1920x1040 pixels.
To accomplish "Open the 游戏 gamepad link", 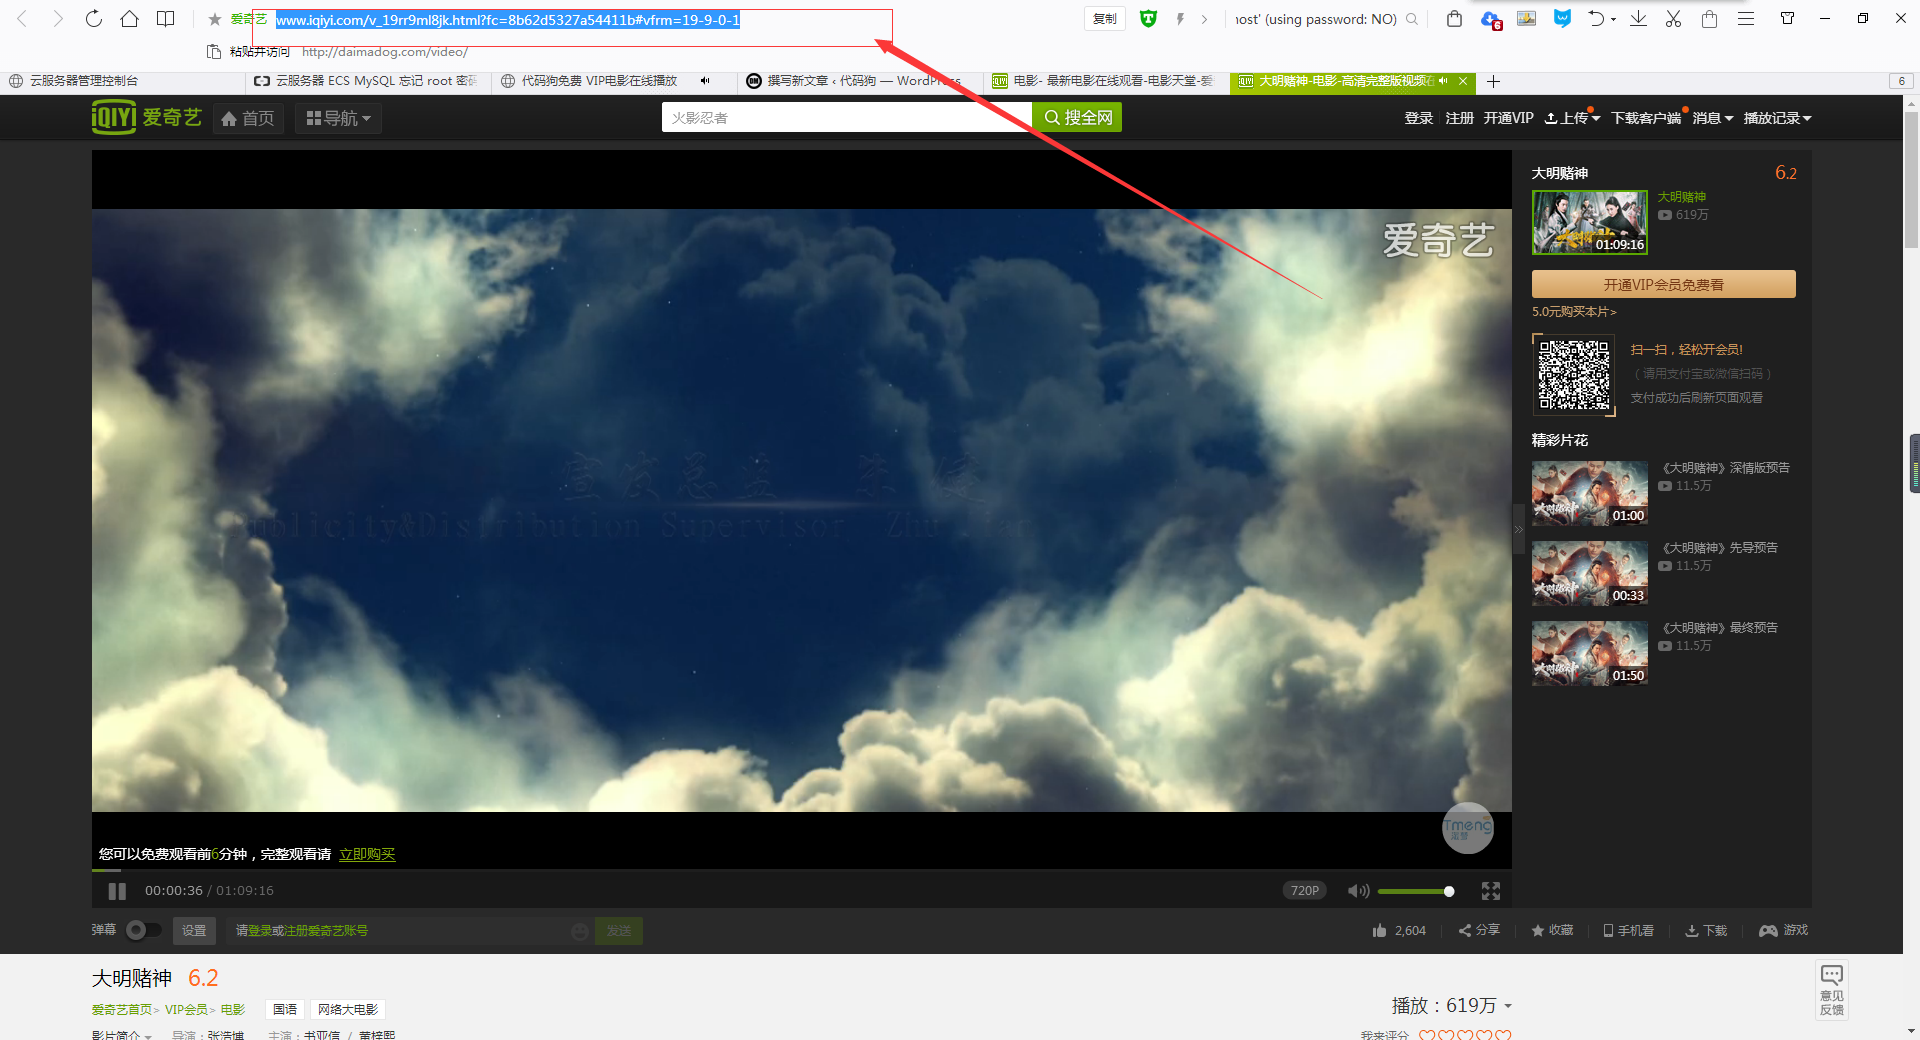I will point(1783,930).
